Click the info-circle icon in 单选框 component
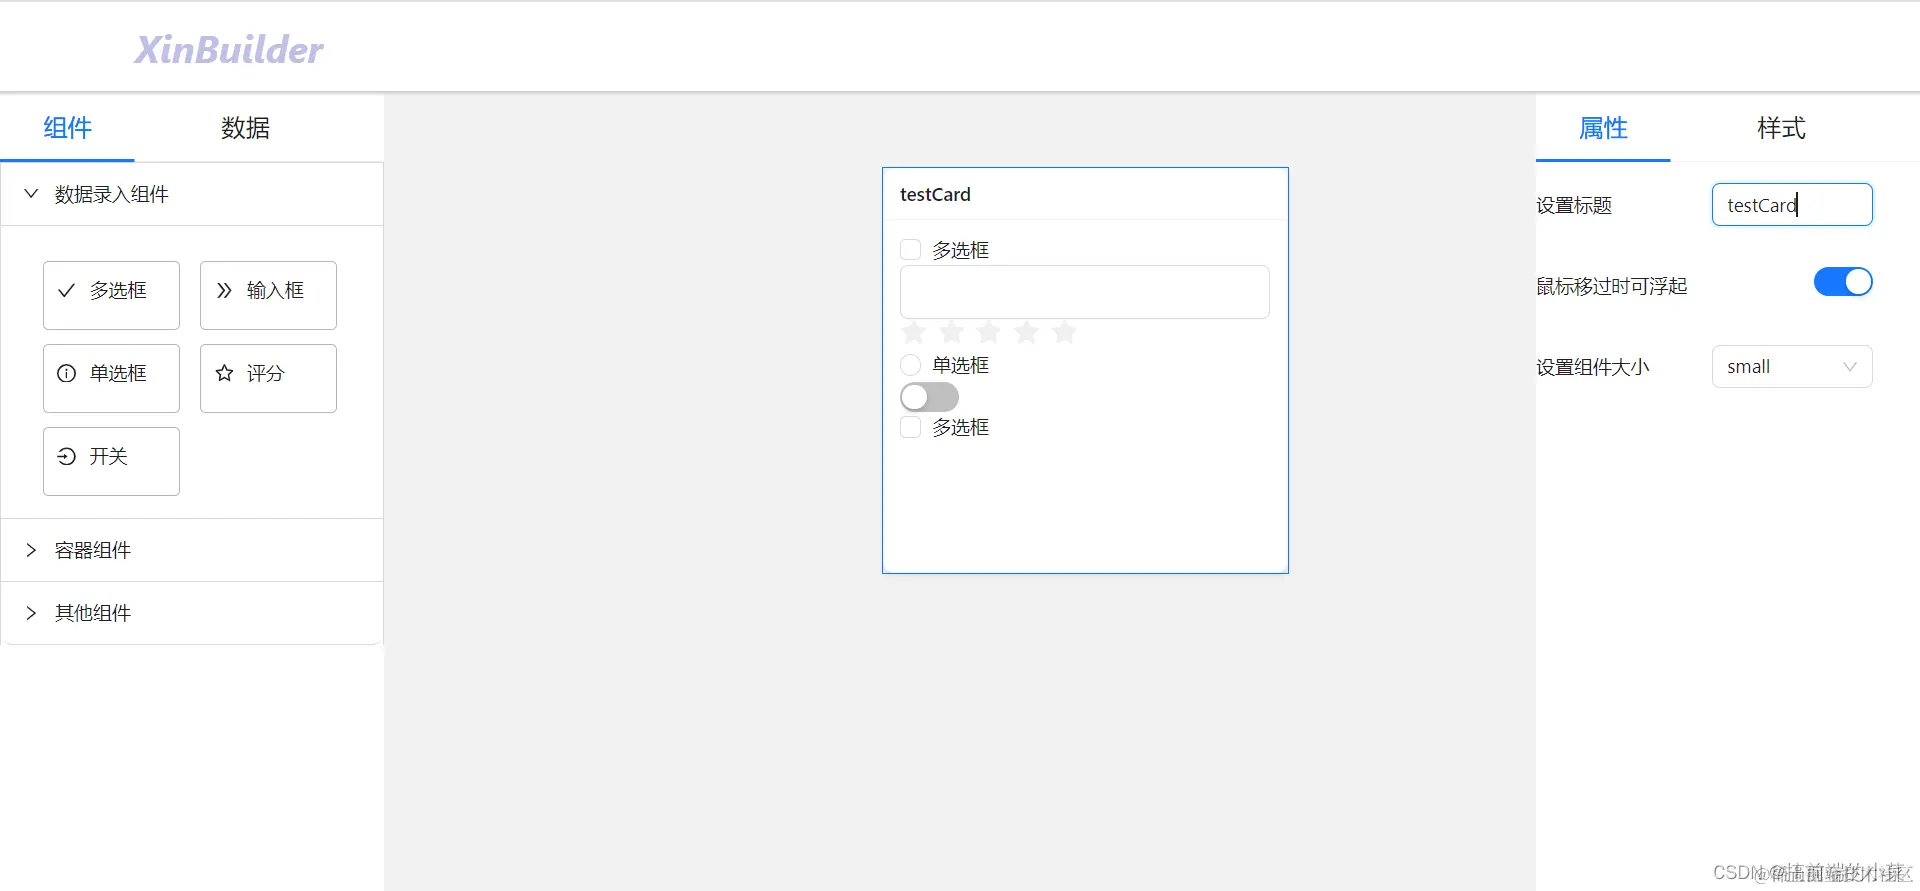The image size is (1920, 891). click(x=66, y=374)
